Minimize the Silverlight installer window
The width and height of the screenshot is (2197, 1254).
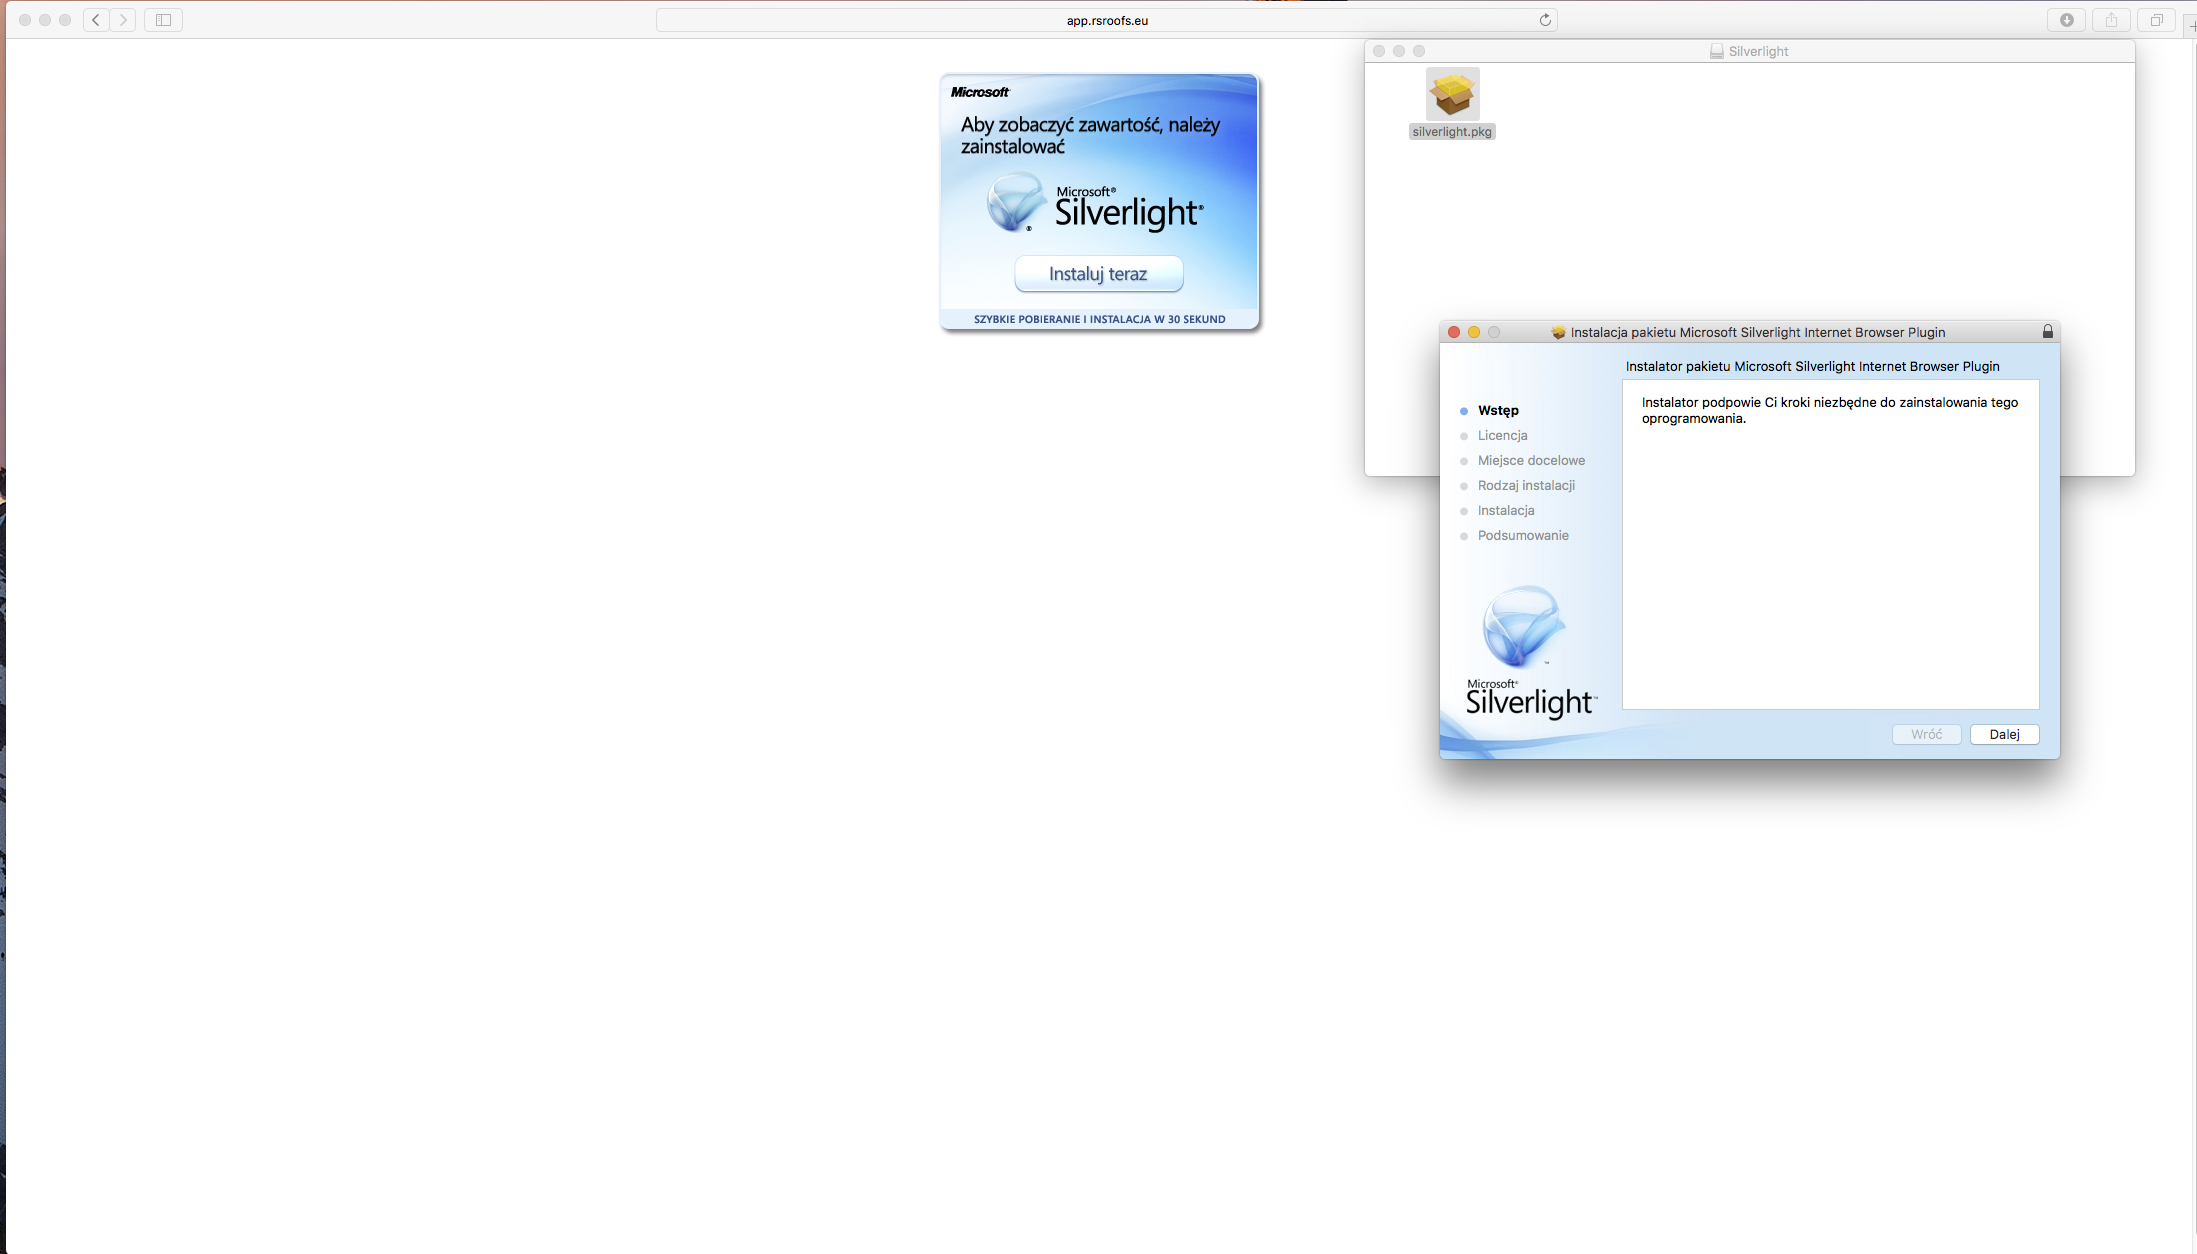pyautogui.click(x=1474, y=332)
